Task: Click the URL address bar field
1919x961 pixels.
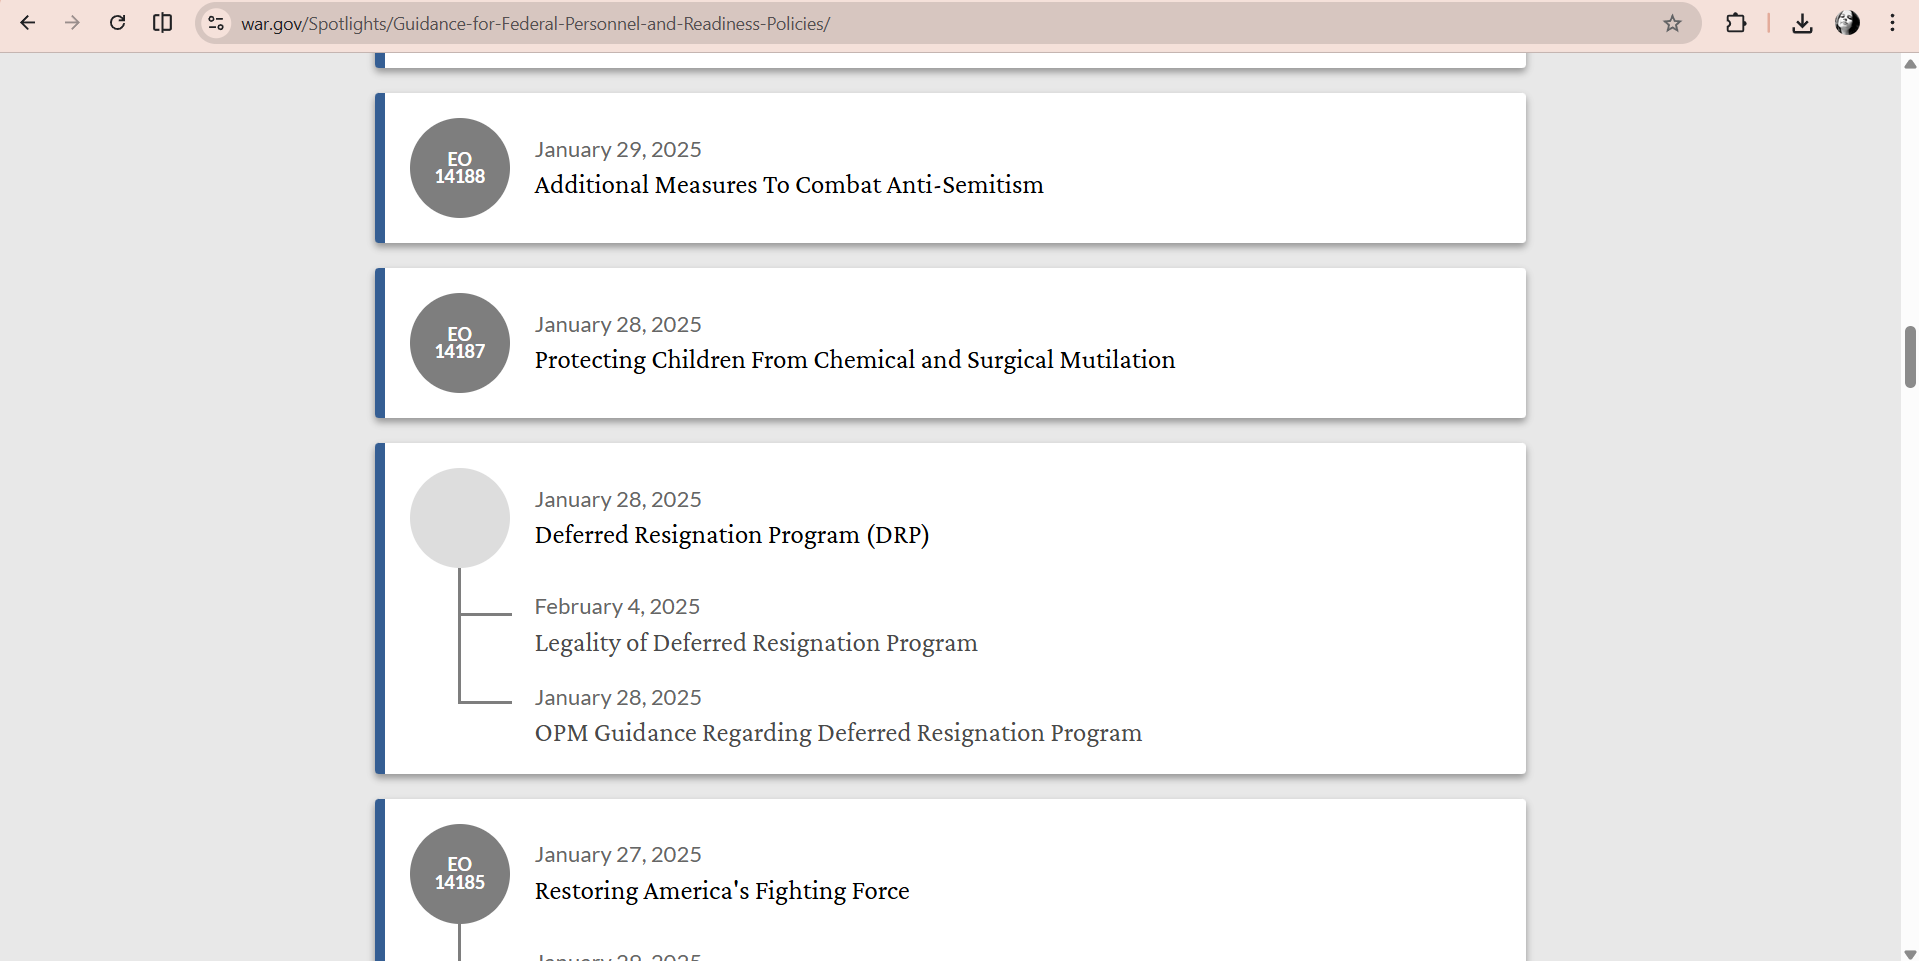Action: tap(900, 23)
